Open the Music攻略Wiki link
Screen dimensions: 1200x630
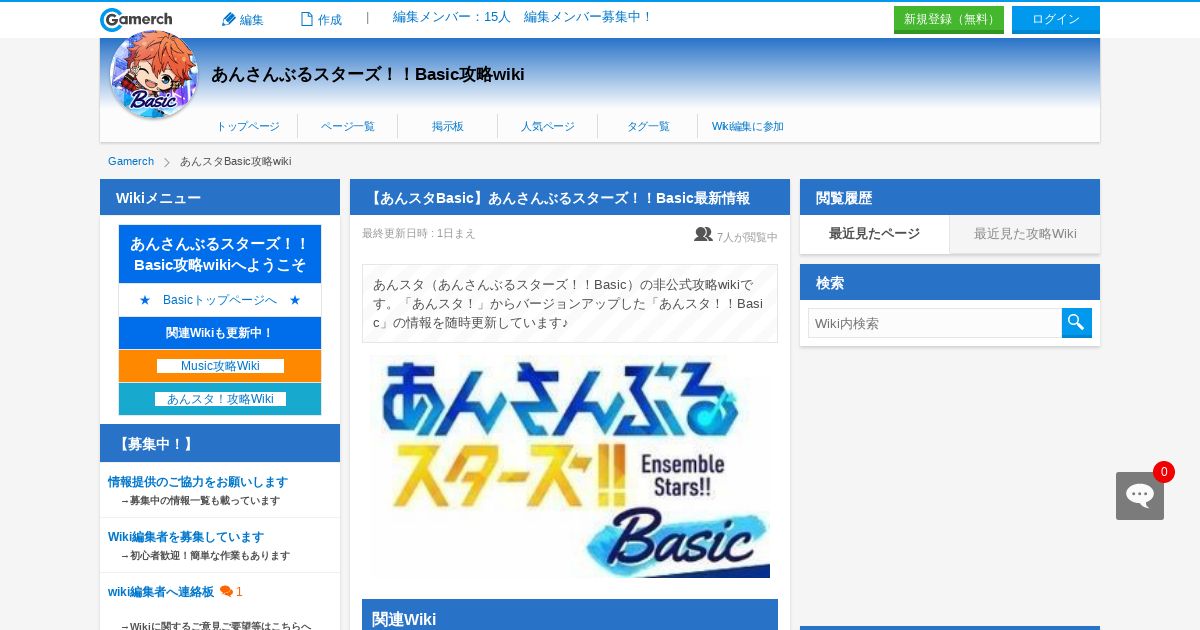coord(220,366)
